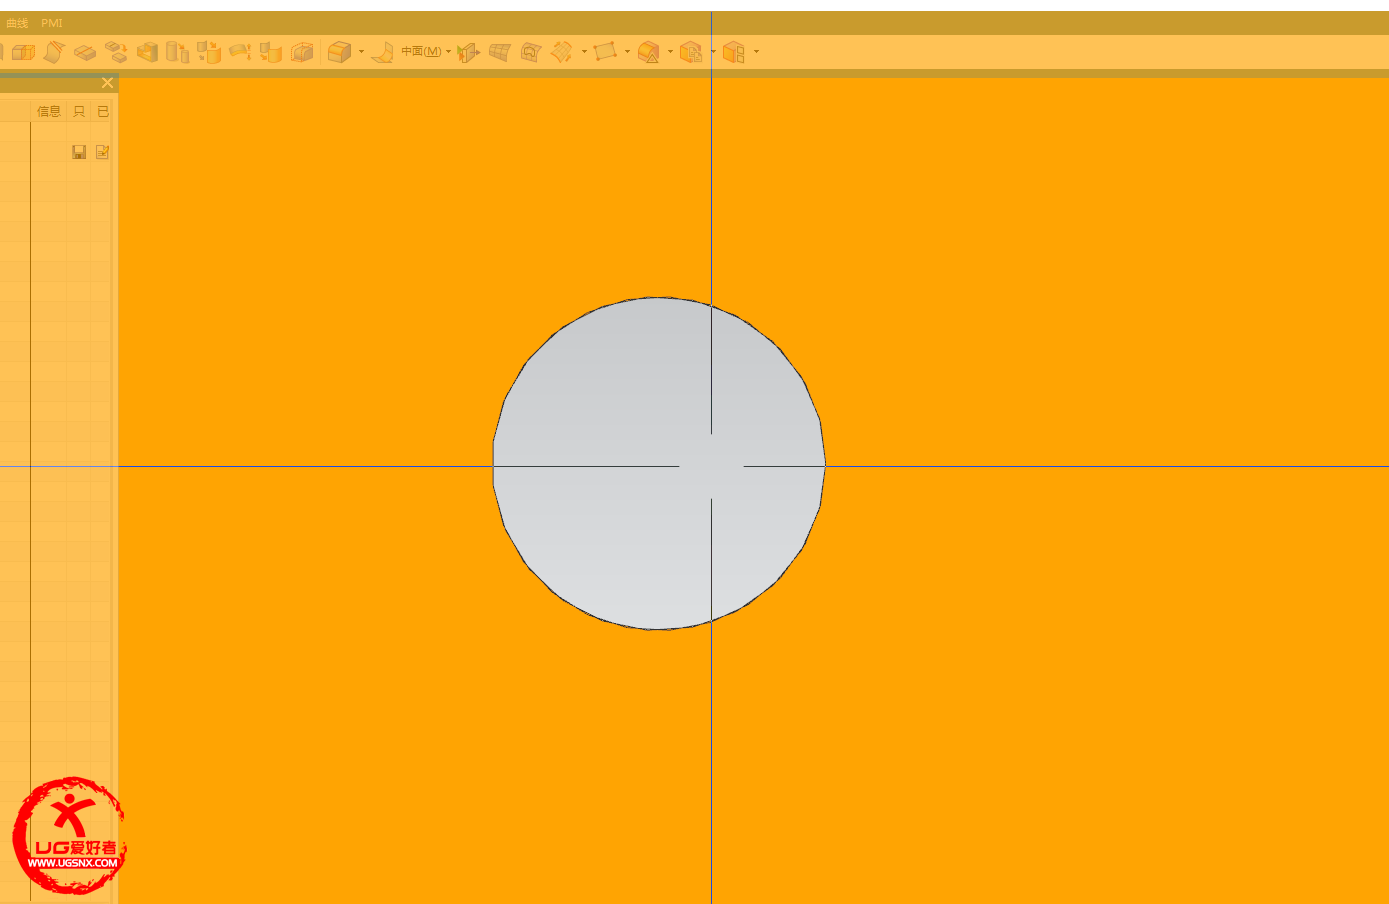
Task: Expand the box-with-document dropdown arrow
Action: [x=713, y=52]
